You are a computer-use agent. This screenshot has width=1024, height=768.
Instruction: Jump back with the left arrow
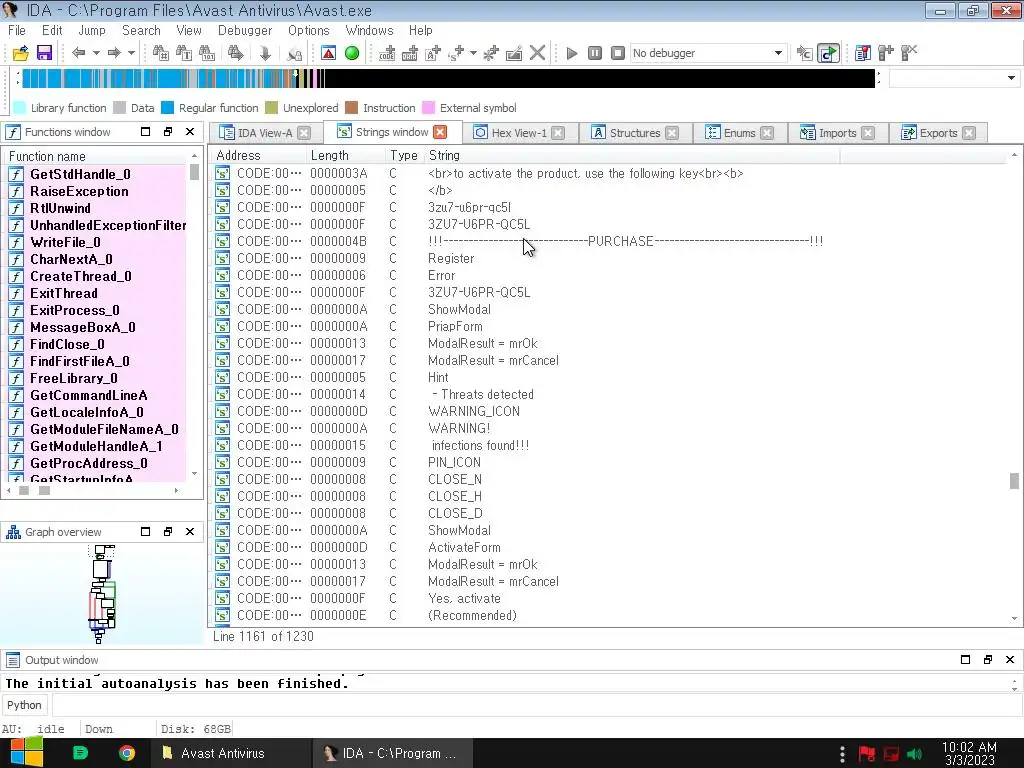tap(78, 53)
